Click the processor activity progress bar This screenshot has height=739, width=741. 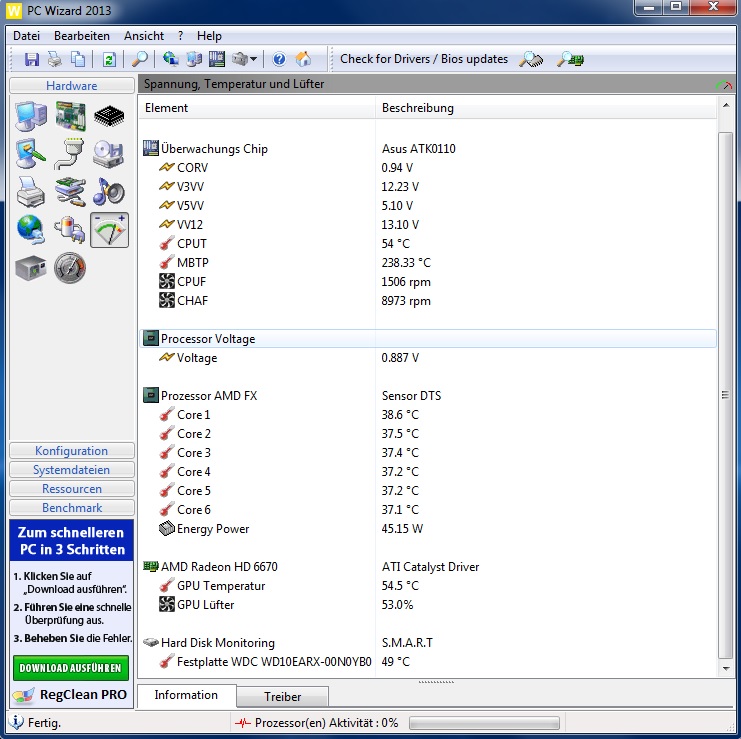point(484,722)
